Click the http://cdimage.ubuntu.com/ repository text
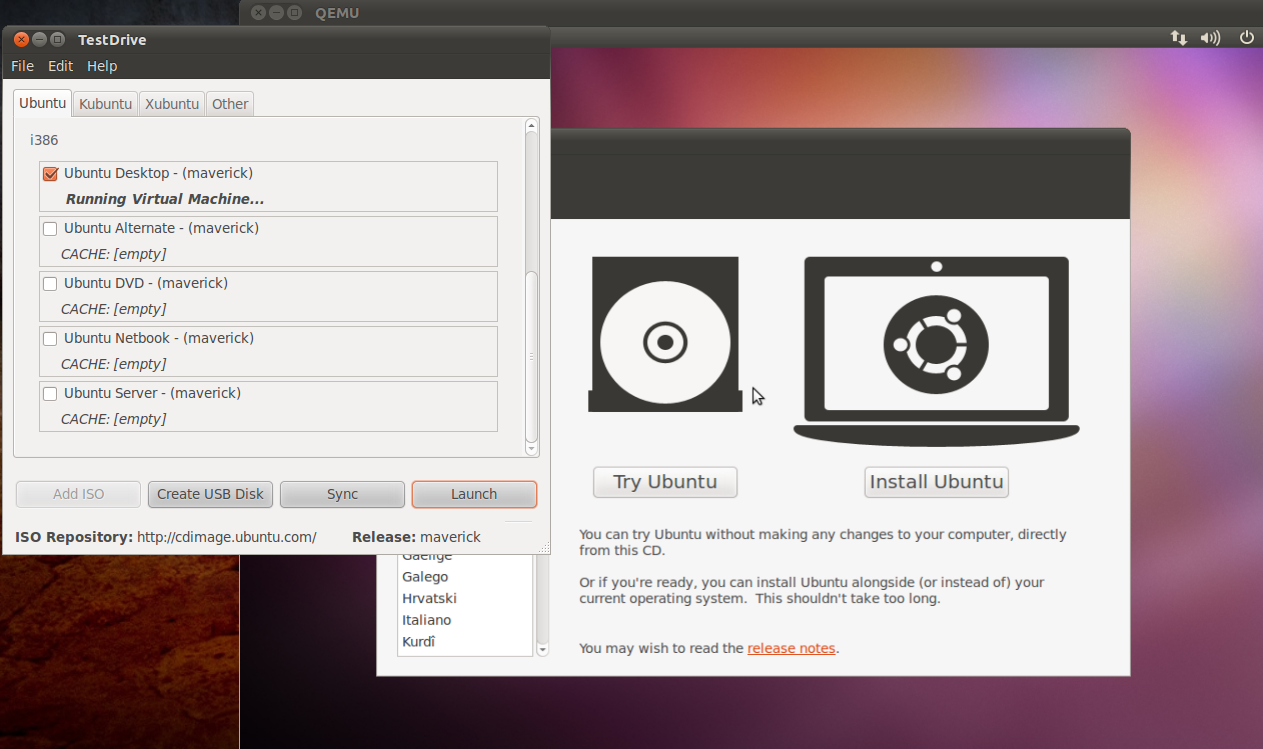1263x749 pixels. (227, 537)
